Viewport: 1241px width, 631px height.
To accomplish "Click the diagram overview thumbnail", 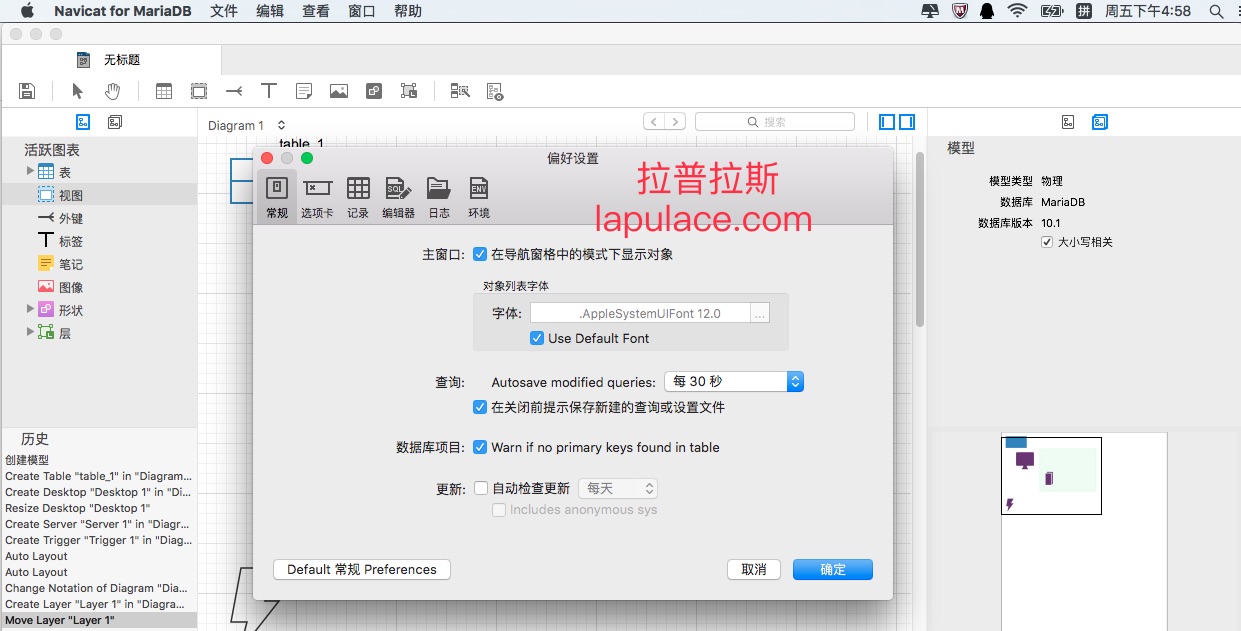I will pyautogui.click(x=1051, y=476).
